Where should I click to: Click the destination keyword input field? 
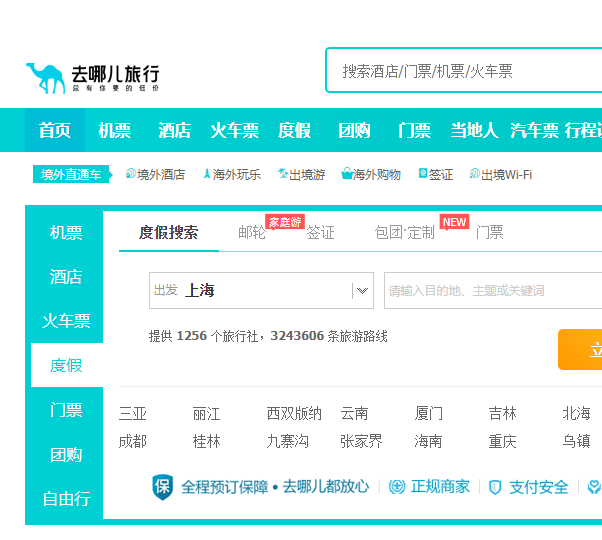[493, 291]
